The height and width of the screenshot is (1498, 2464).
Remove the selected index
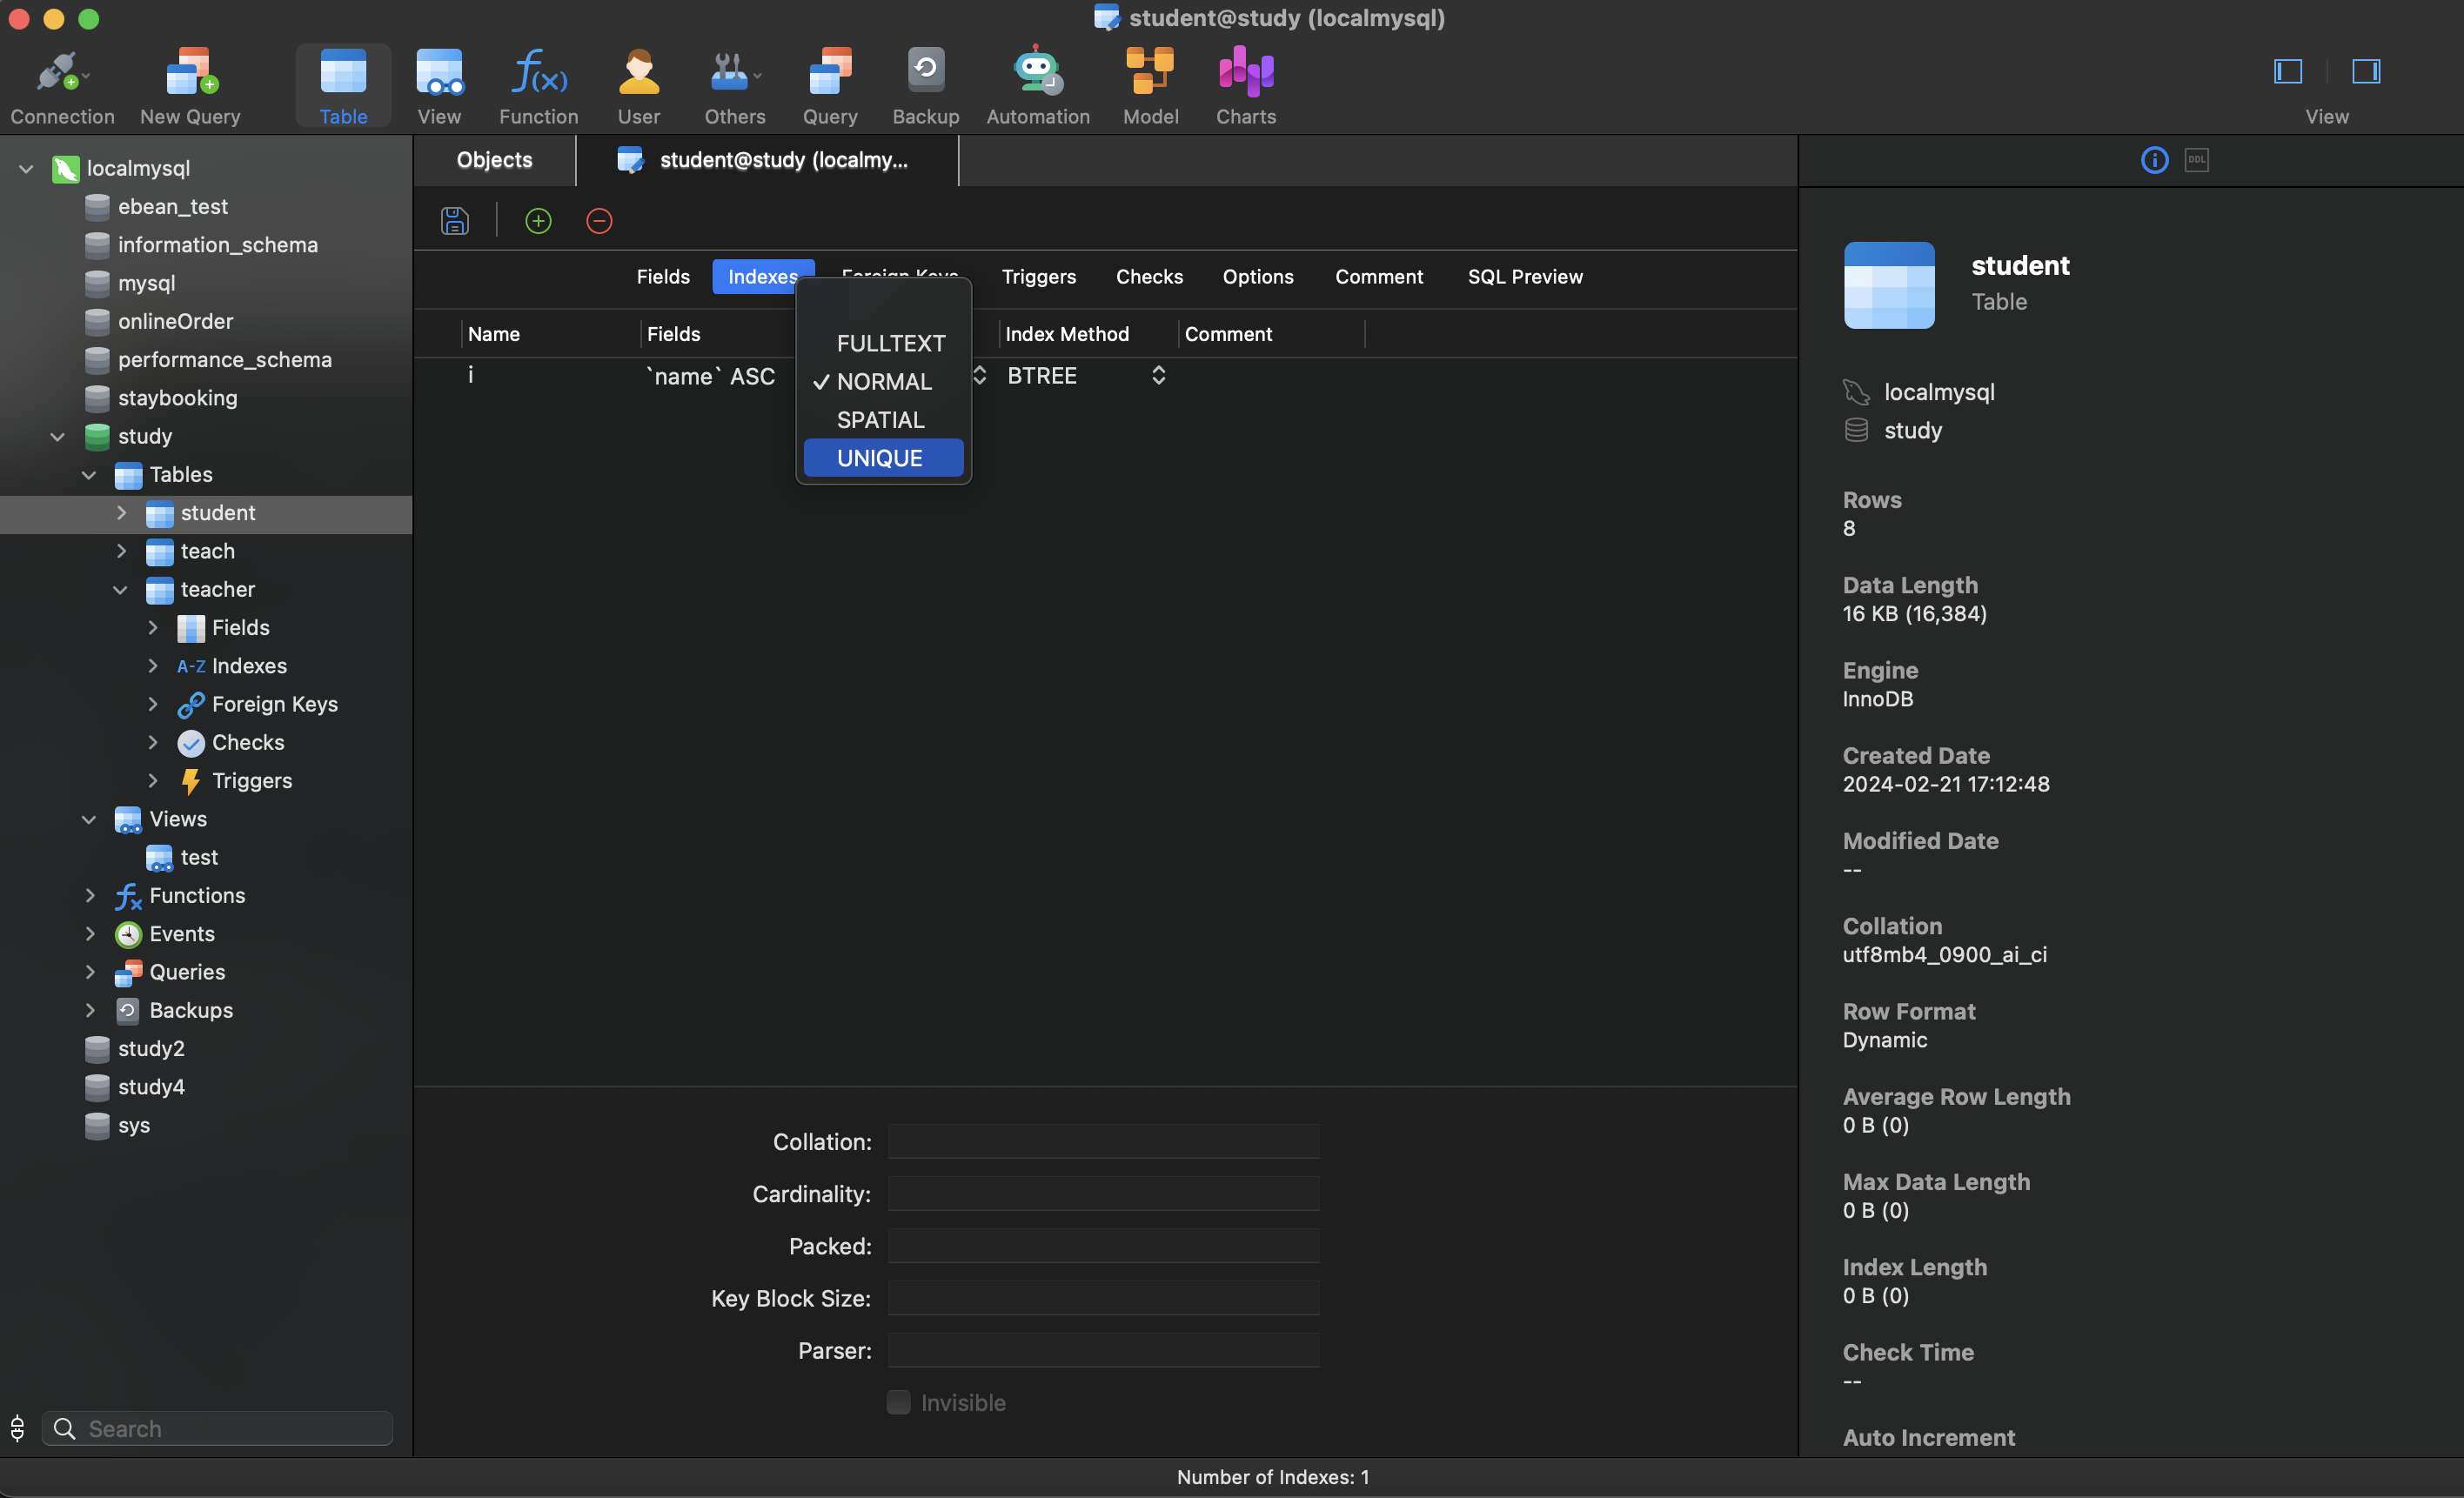[x=598, y=220]
